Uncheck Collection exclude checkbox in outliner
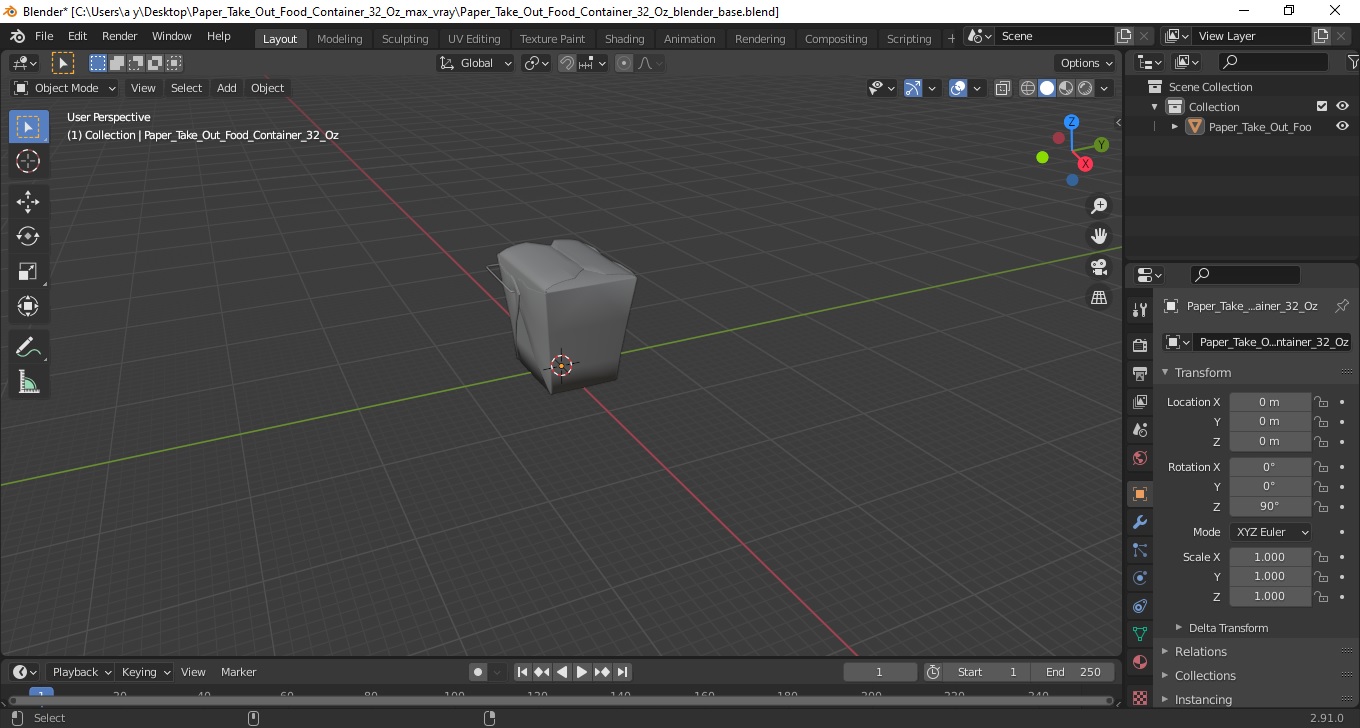The width and height of the screenshot is (1360, 728). point(1322,106)
